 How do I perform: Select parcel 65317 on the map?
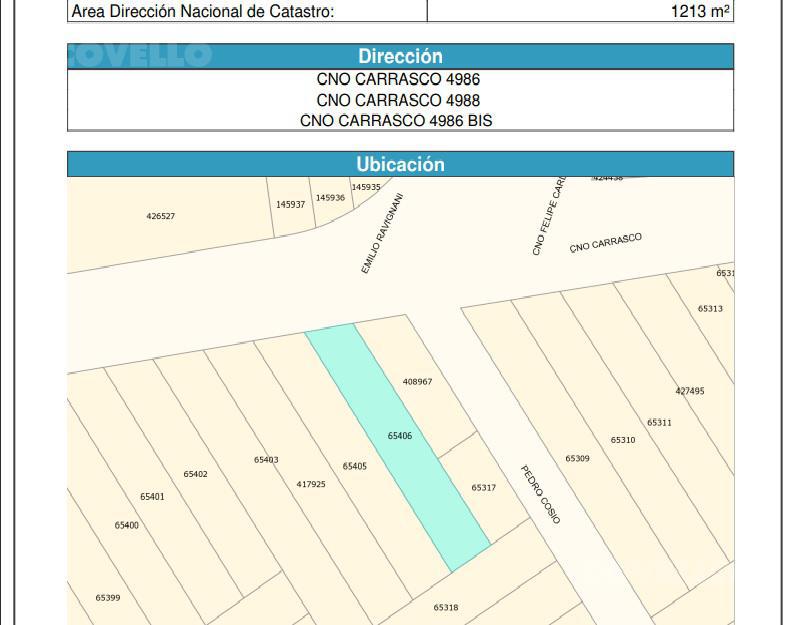coord(483,488)
